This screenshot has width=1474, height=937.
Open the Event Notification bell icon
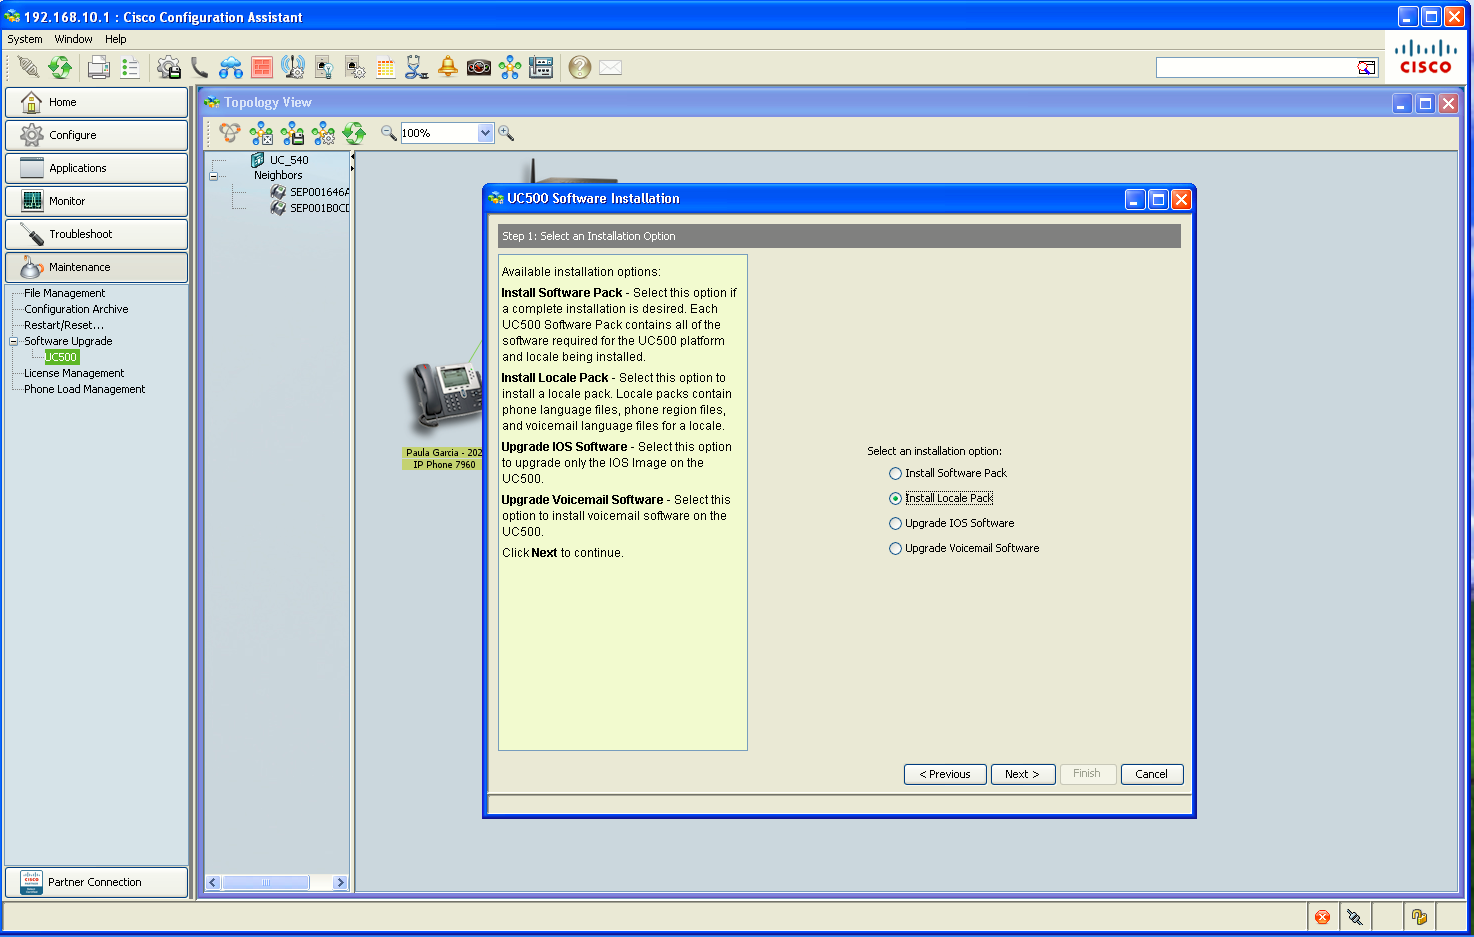(448, 67)
